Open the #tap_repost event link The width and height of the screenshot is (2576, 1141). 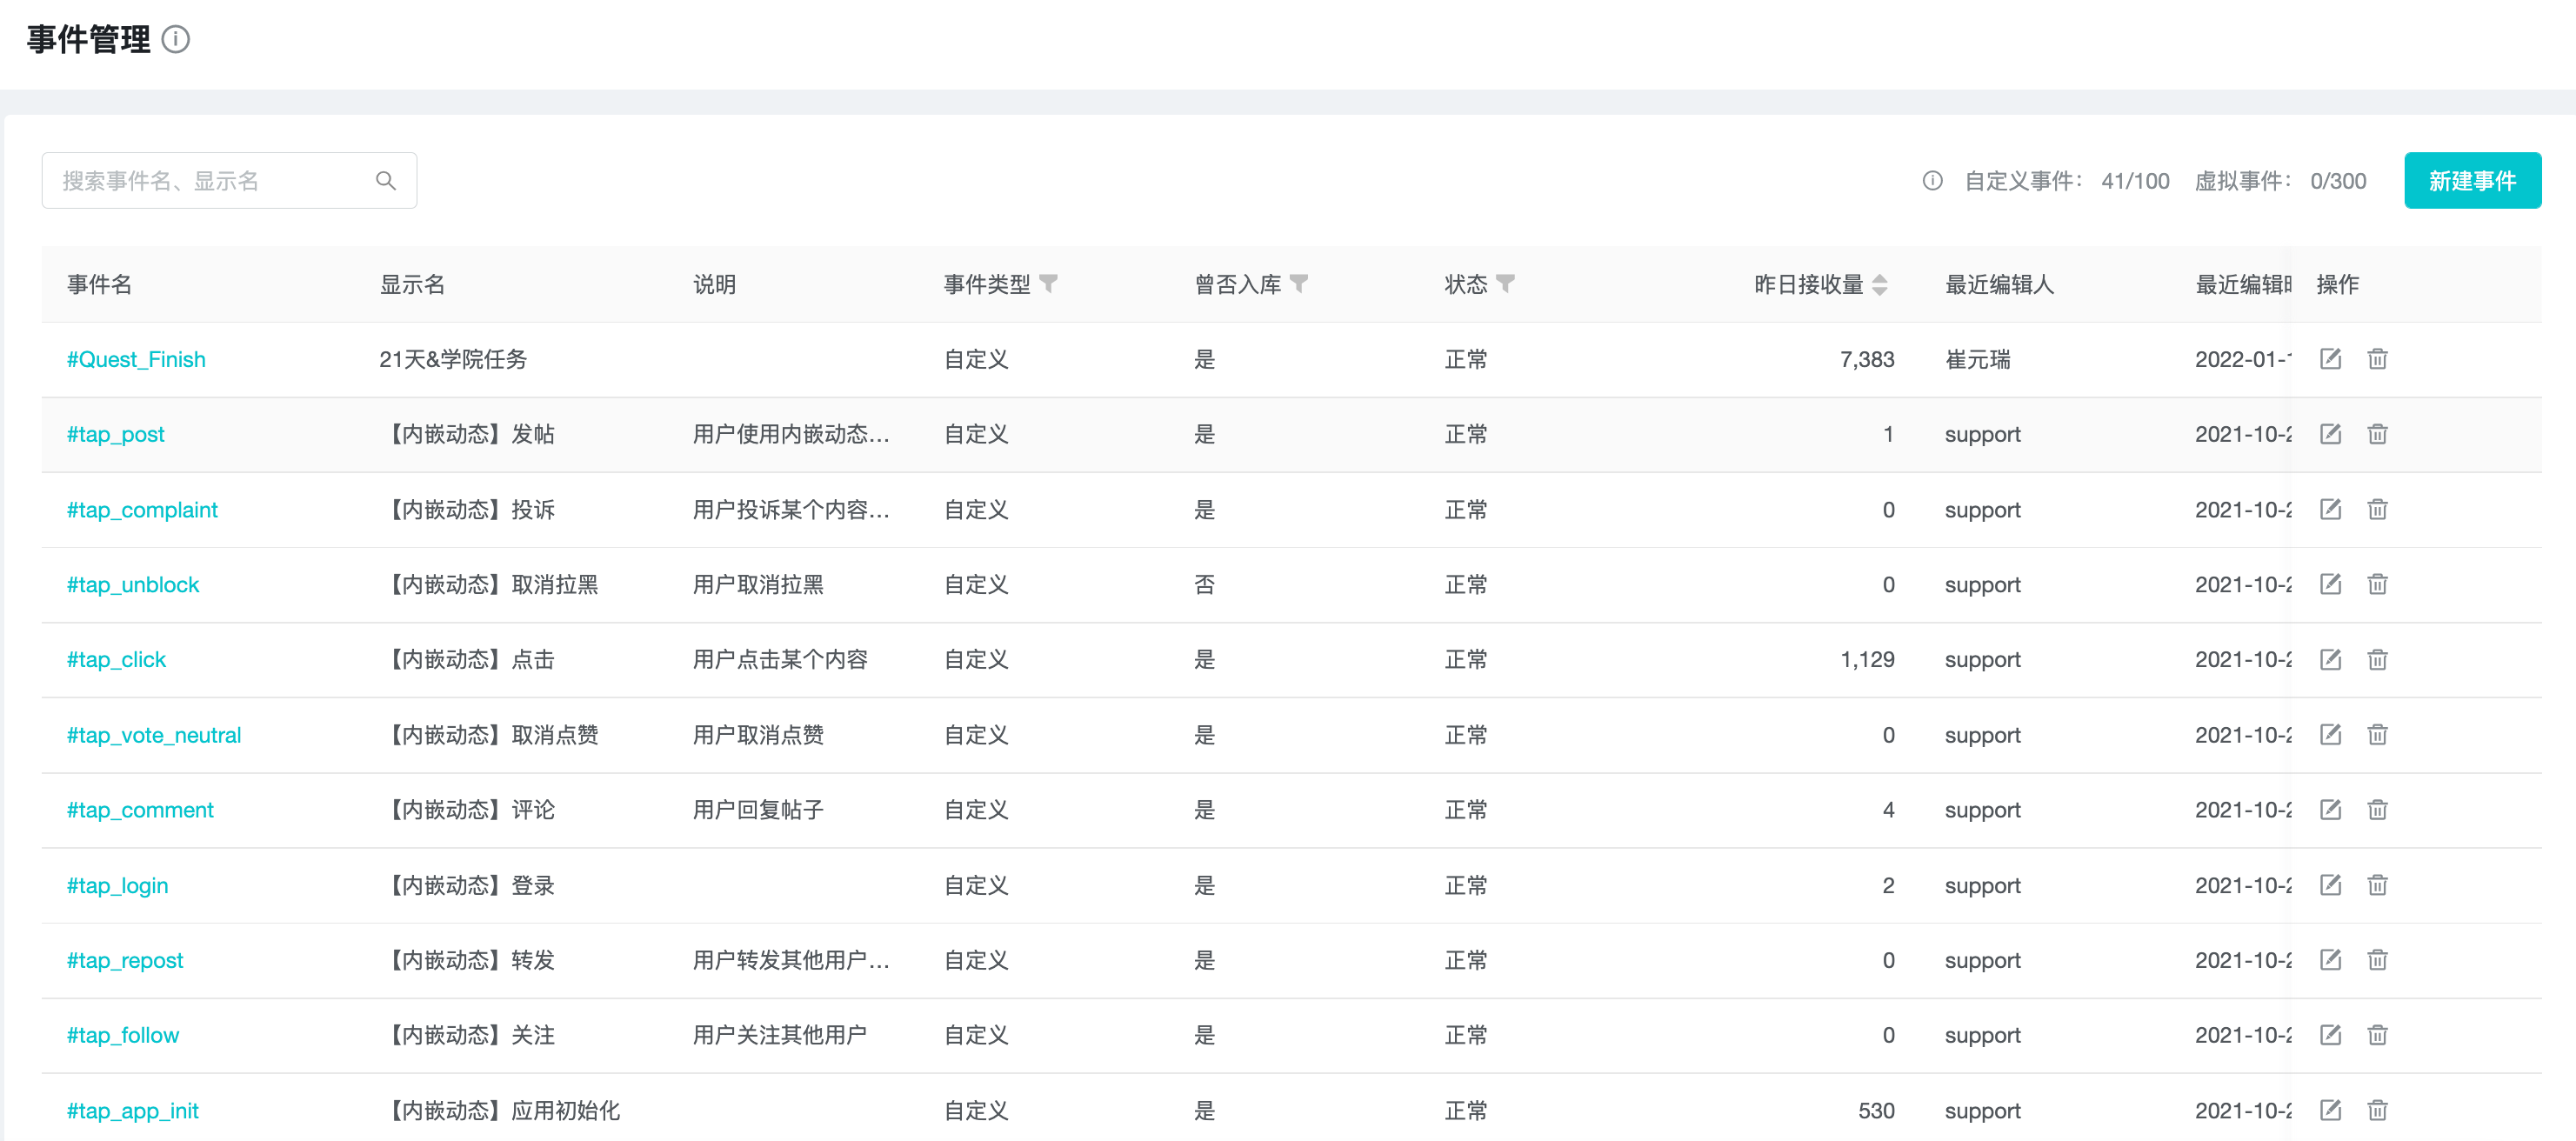pos(125,960)
